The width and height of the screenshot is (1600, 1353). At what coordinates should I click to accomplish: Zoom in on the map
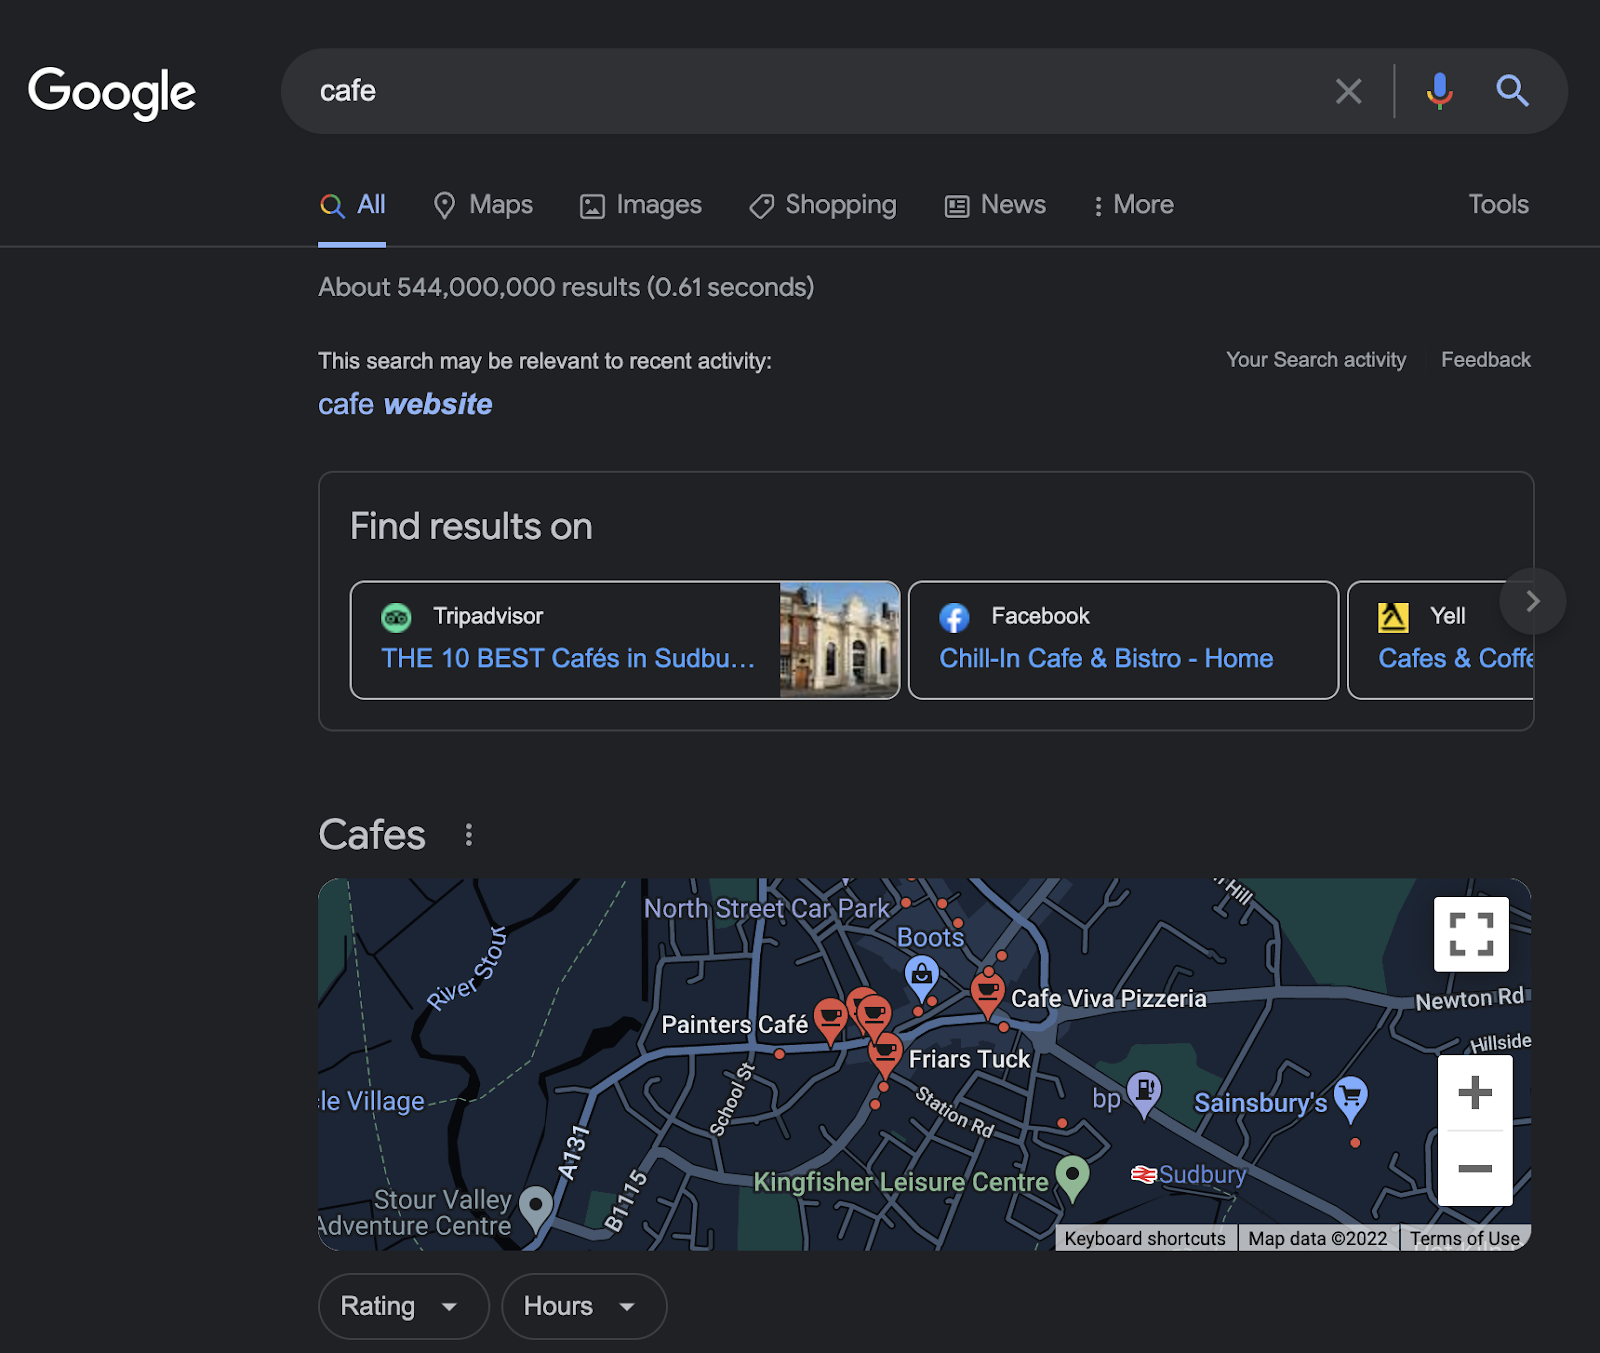click(1475, 1092)
